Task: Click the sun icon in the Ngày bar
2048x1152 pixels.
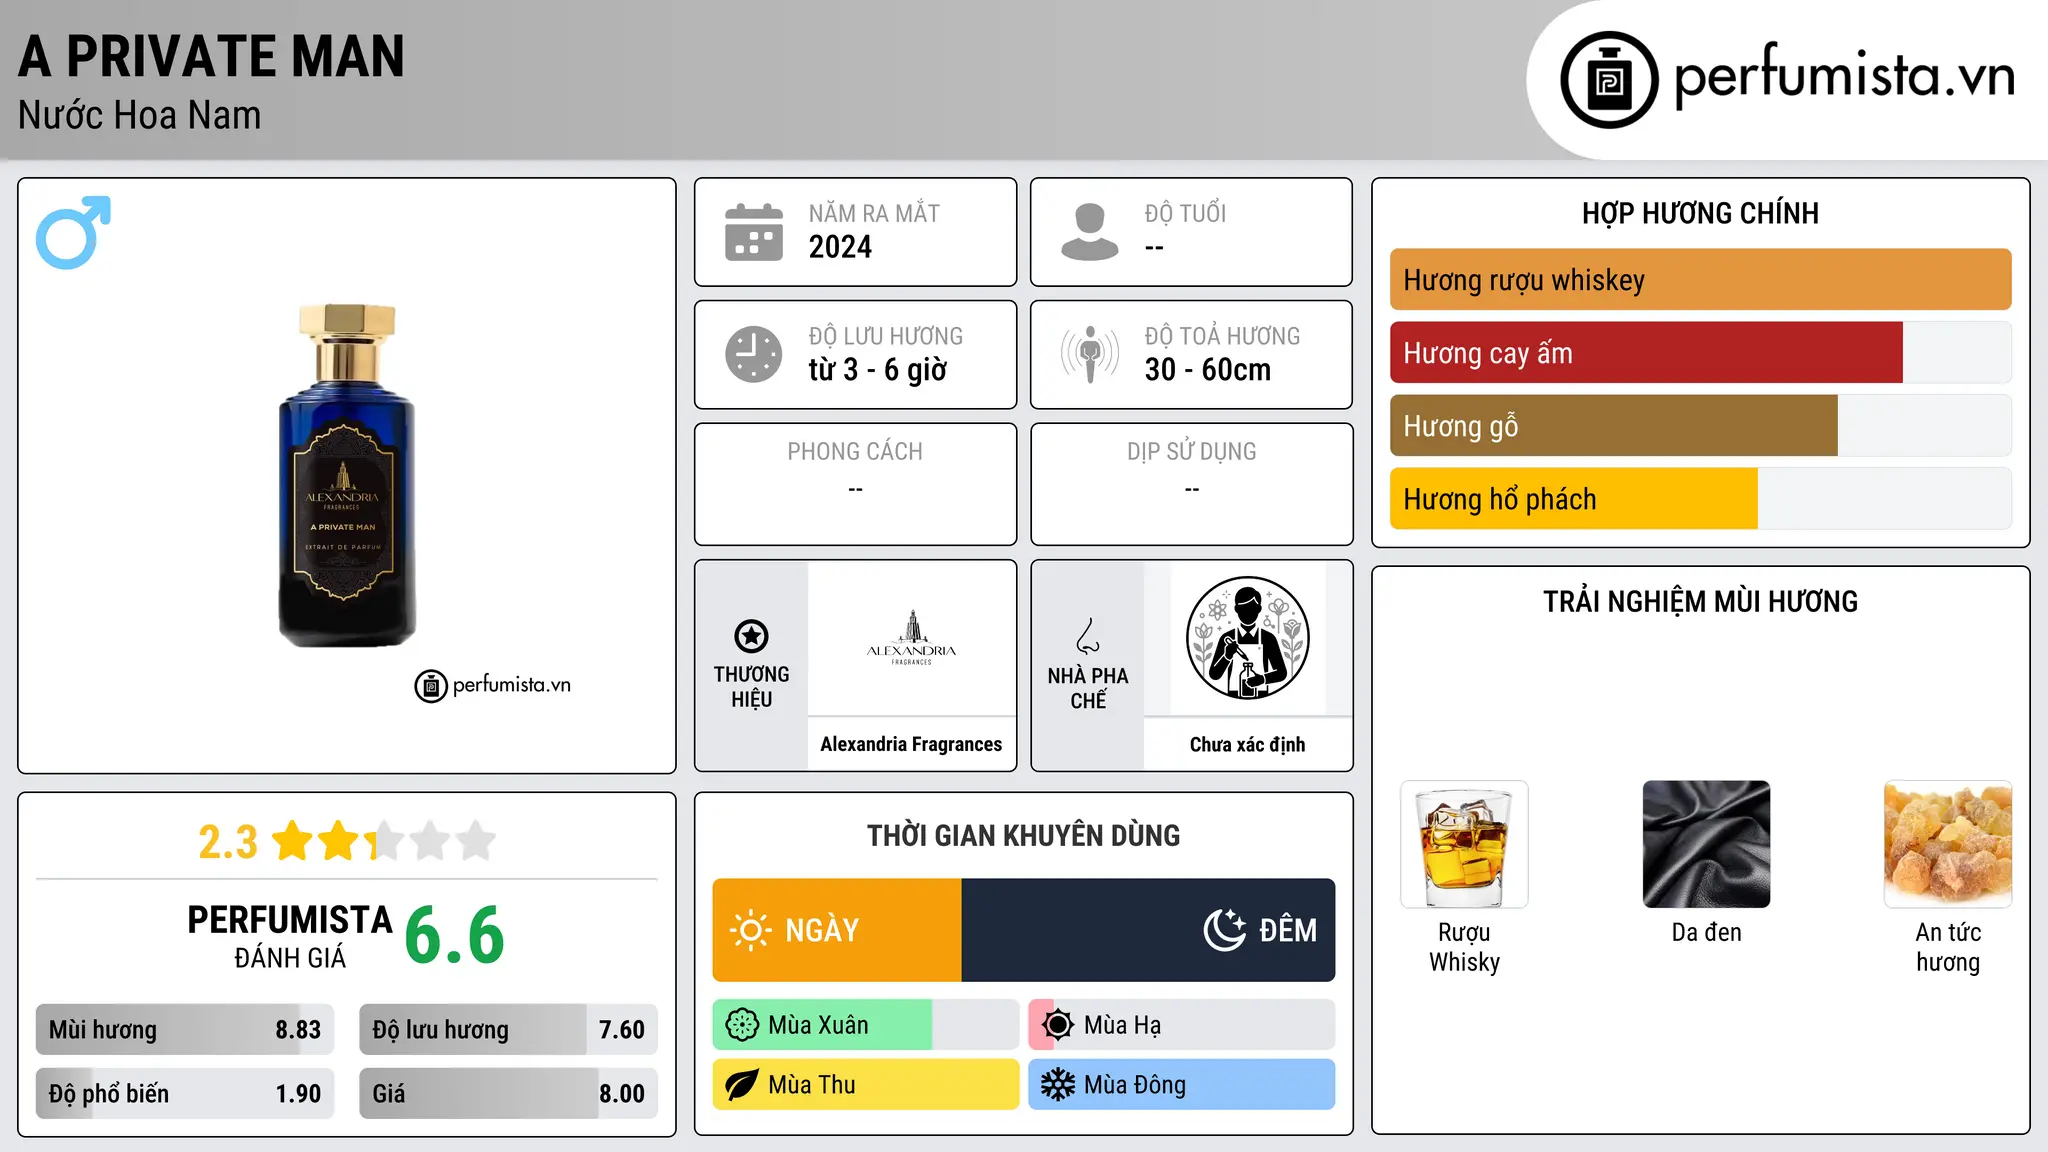Action: point(750,930)
